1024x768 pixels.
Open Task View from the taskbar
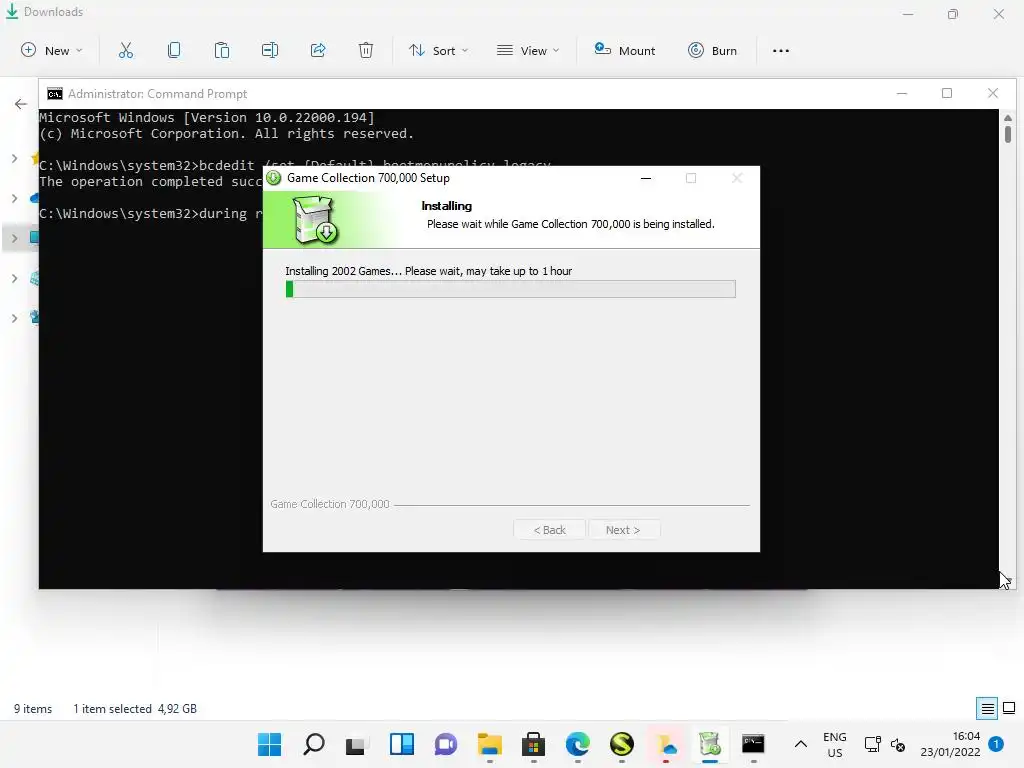point(357,744)
